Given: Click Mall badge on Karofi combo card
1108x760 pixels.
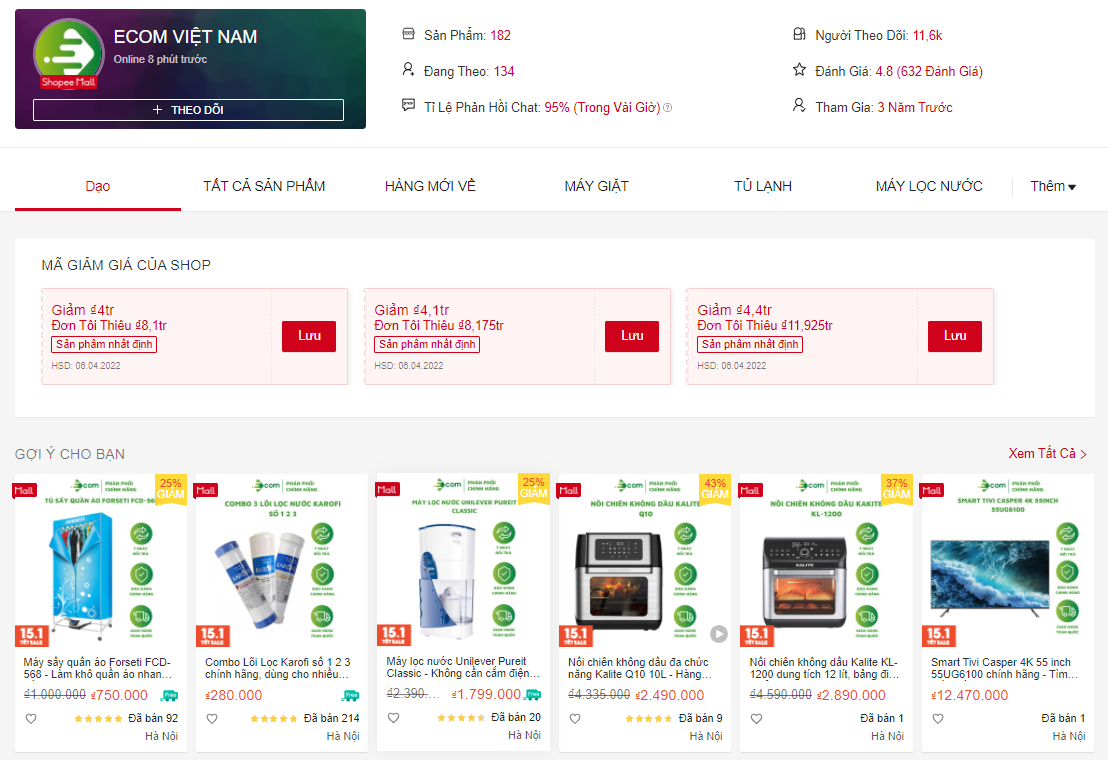Looking at the screenshot, I should tap(206, 490).
